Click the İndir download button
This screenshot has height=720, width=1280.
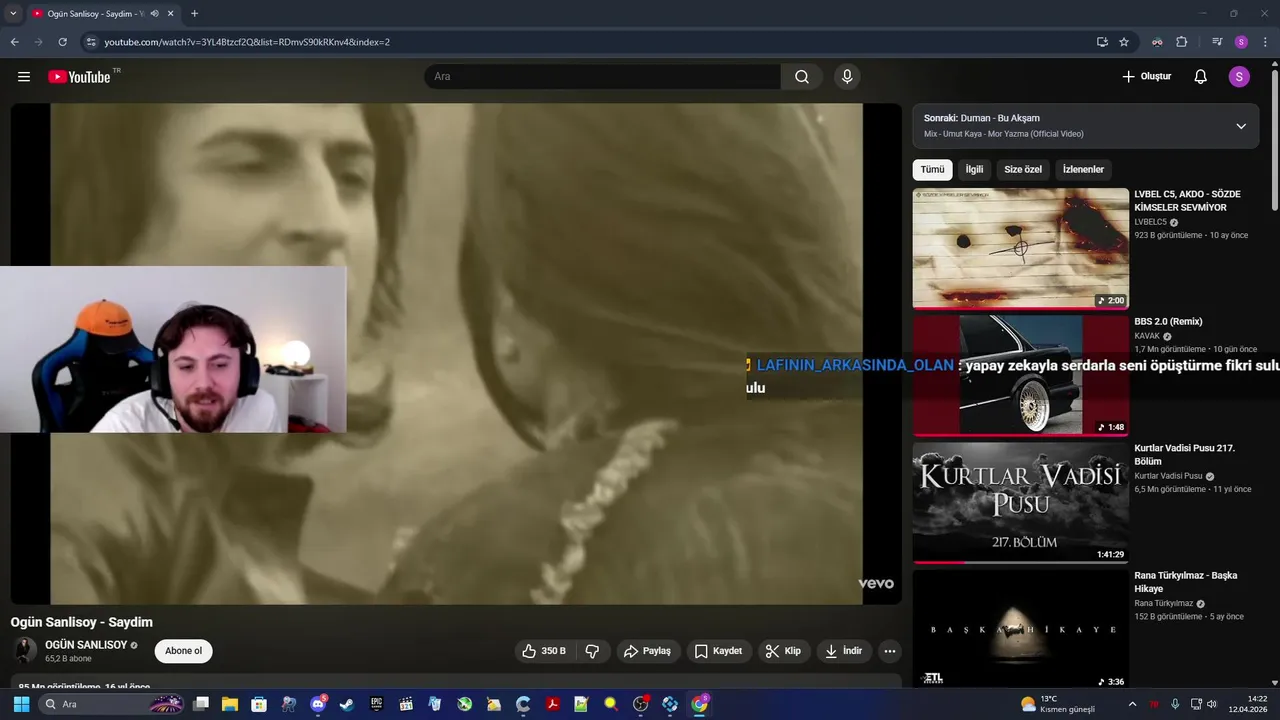click(x=843, y=651)
